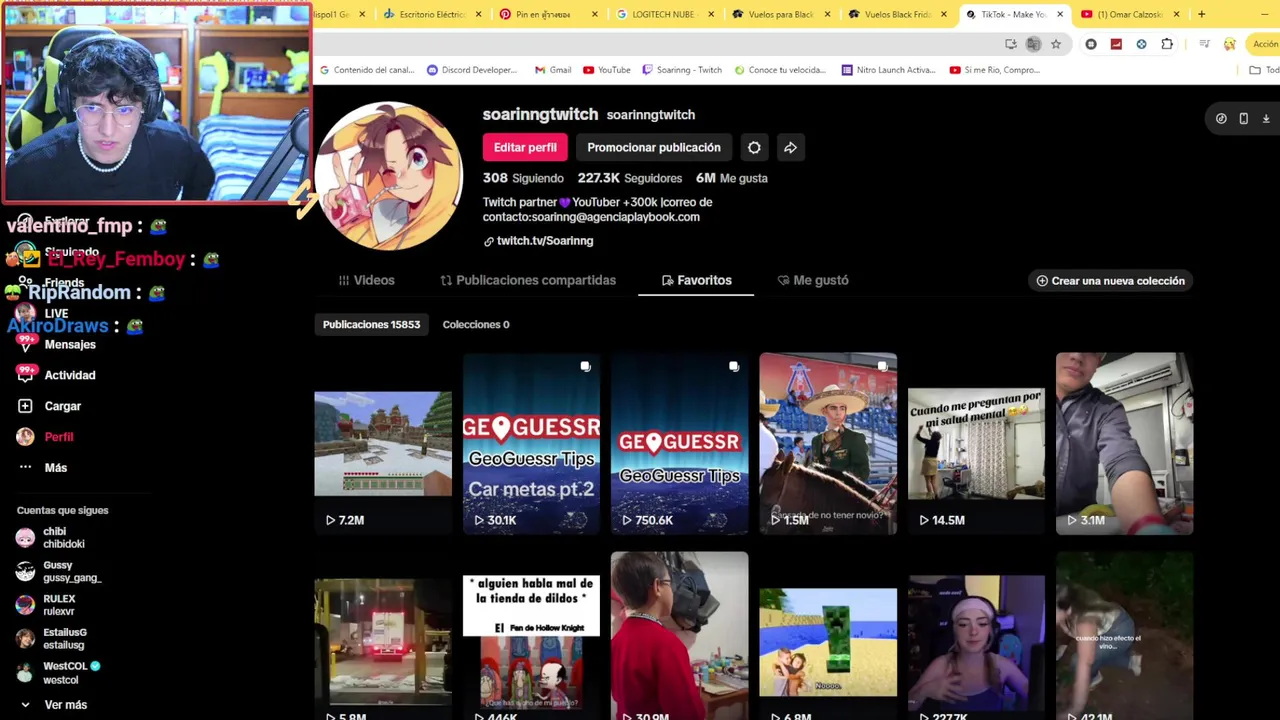Viewport: 1280px width, 720px height.
Task: Open YouTube bookmark
Action: click(x=606, y=70)
